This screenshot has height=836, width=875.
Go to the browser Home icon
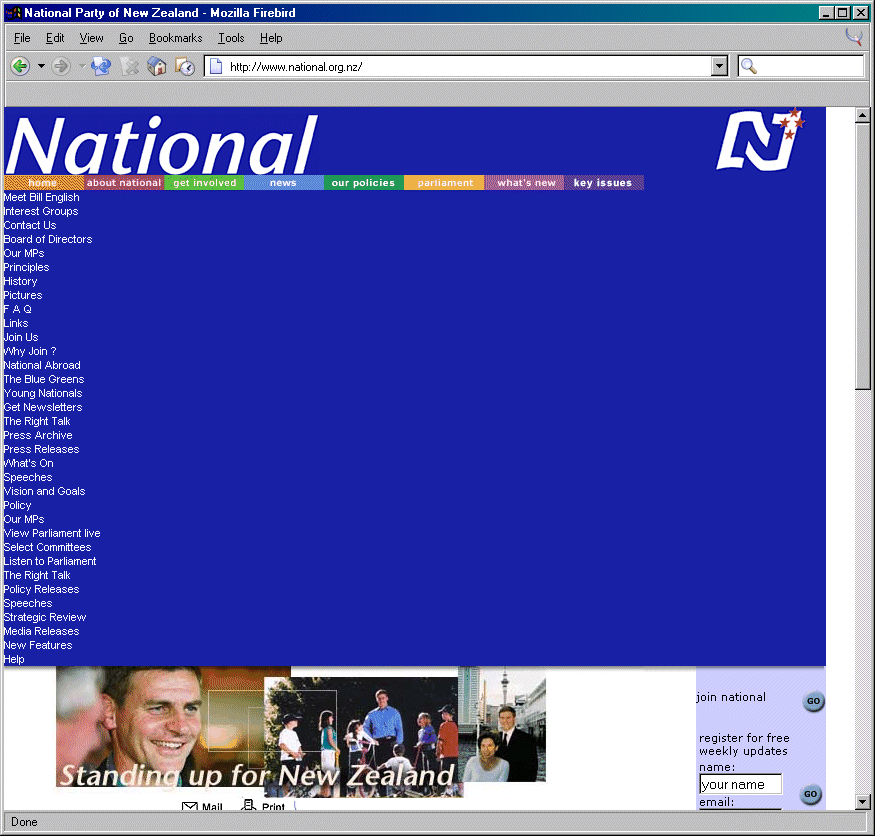pos(157,66)
